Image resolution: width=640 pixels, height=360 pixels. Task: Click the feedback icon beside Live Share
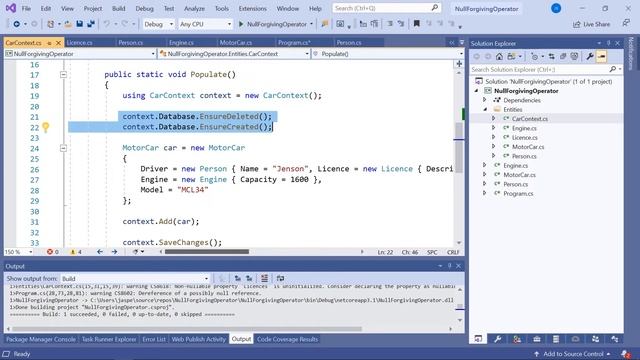pyautogui.click(x=626, y=24)
